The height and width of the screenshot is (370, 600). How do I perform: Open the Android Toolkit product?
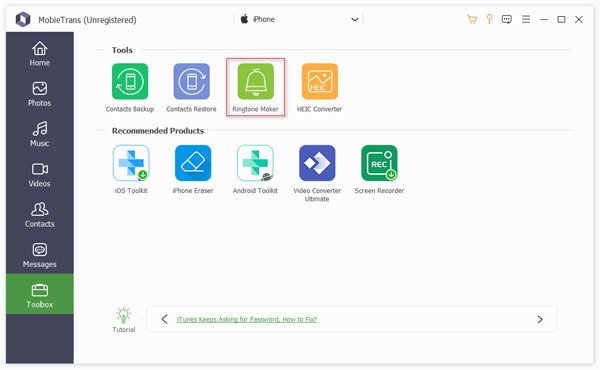coord(255,163)
